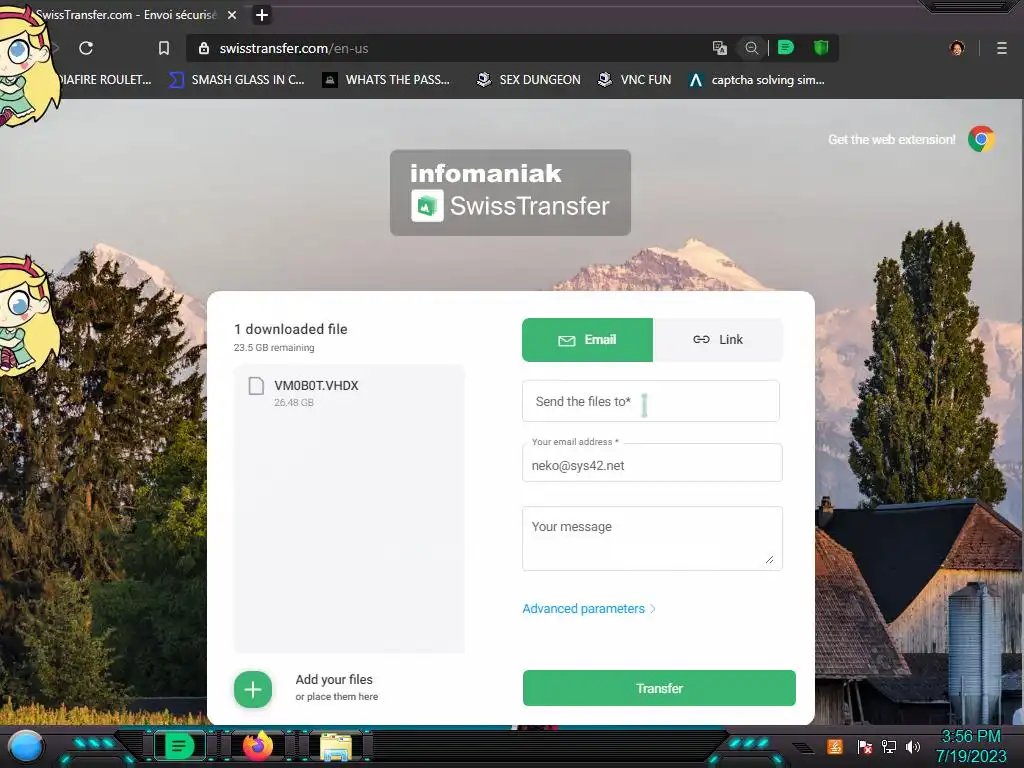Screen dimensions: 1024x768
Task: Open the captcha solving sim... bookmark
Action: 758,80
